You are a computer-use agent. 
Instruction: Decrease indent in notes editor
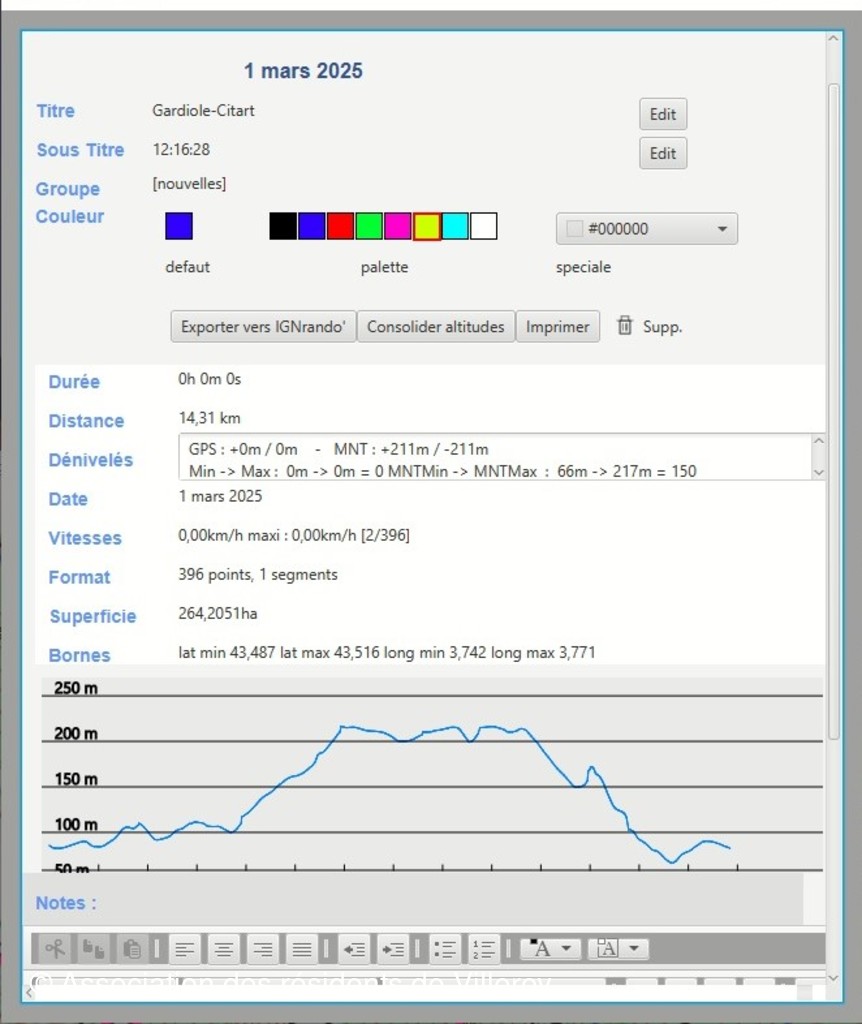point(353,948)
